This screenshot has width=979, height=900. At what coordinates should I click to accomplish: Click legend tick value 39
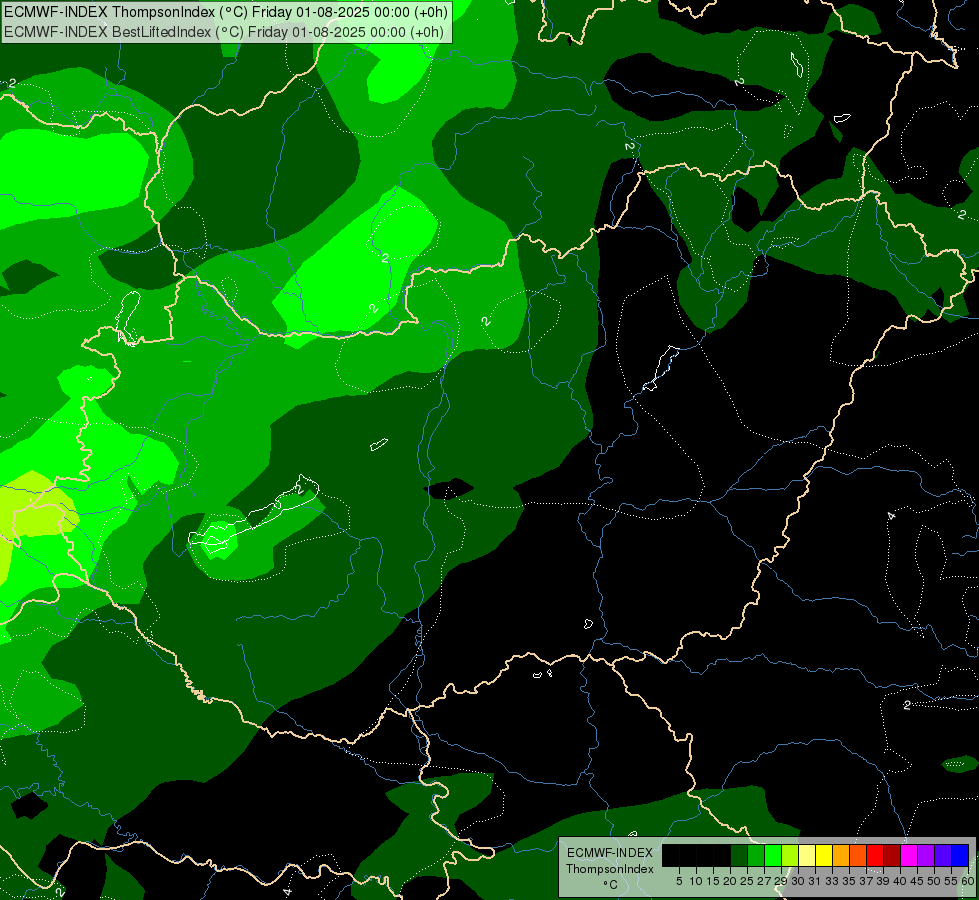click(883, 881)
